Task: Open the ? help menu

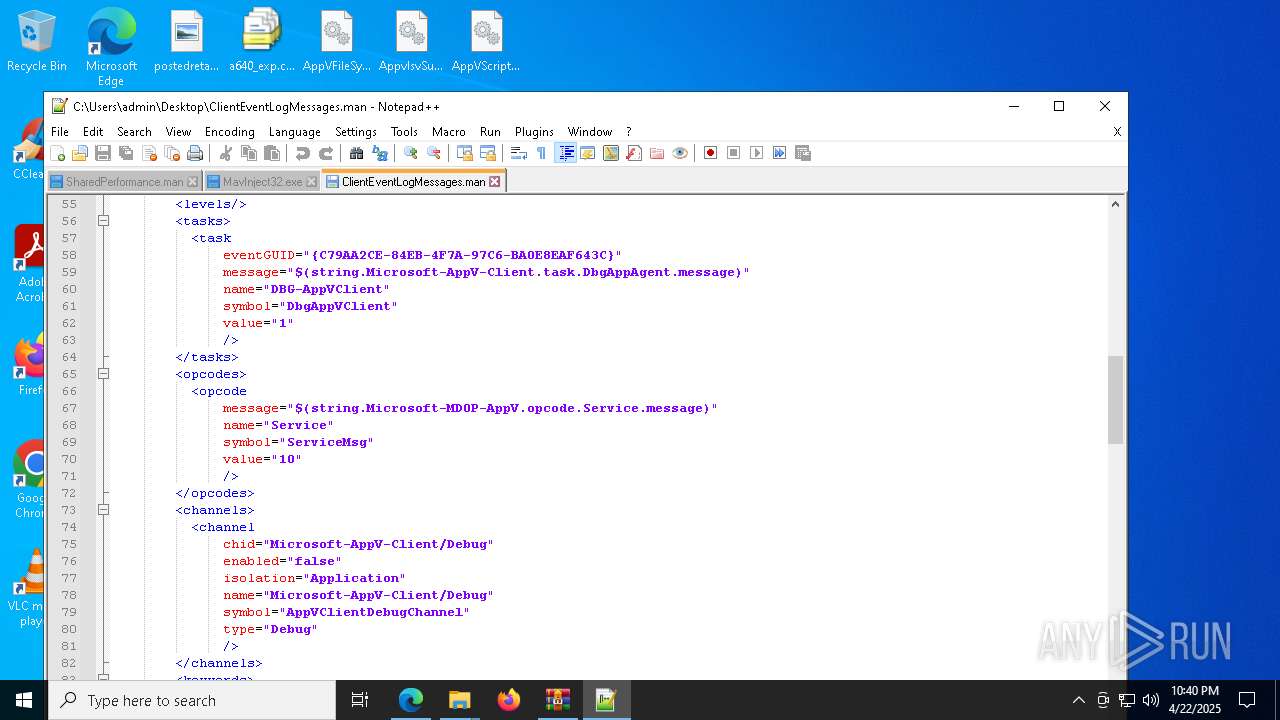Action: [x=629, y=131]
